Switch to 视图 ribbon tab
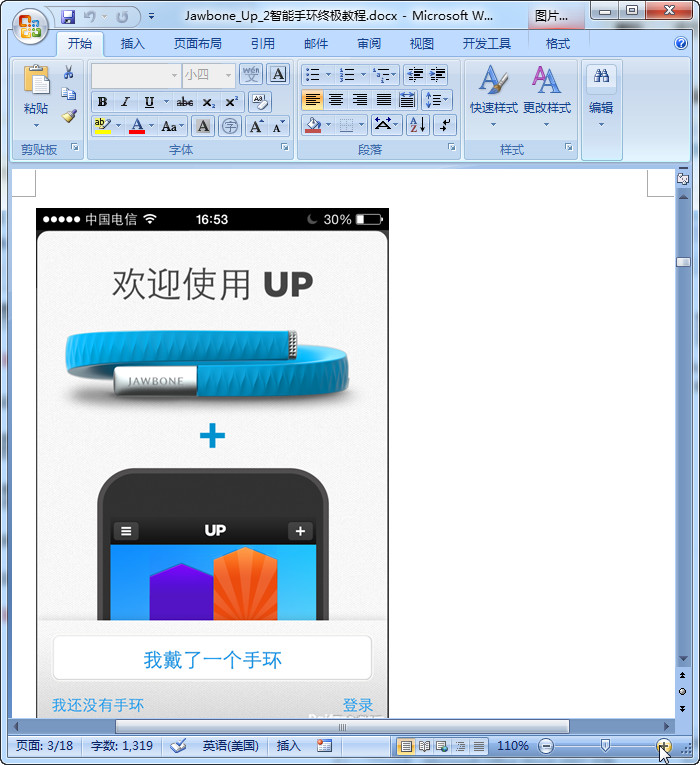700x765 pixels. 421,44
